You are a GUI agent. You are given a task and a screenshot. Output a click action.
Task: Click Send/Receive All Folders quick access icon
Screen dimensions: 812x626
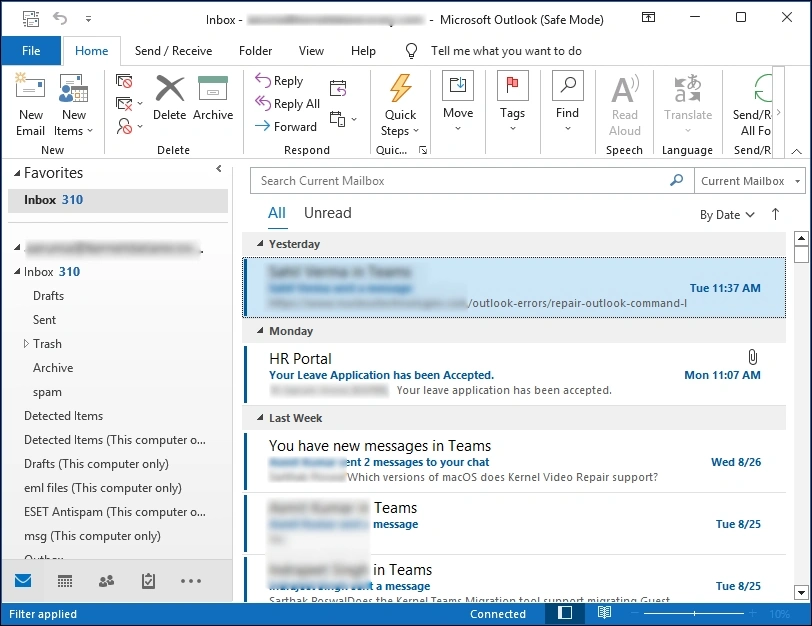[31, 19]
